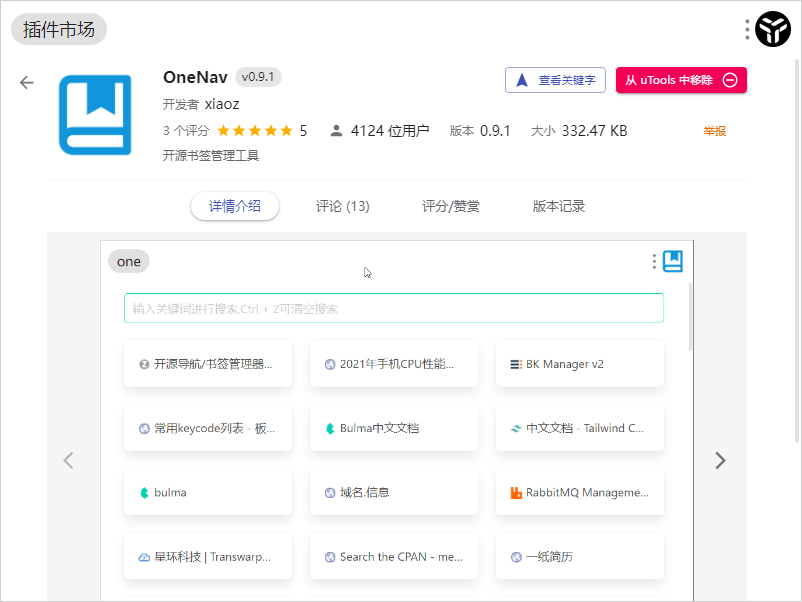Image resolution: width=802 pixels, height=602 pixels.
Task: Click the 从 uTools 中移除 button
Action: pyautogui.click(x=681, y=80)
